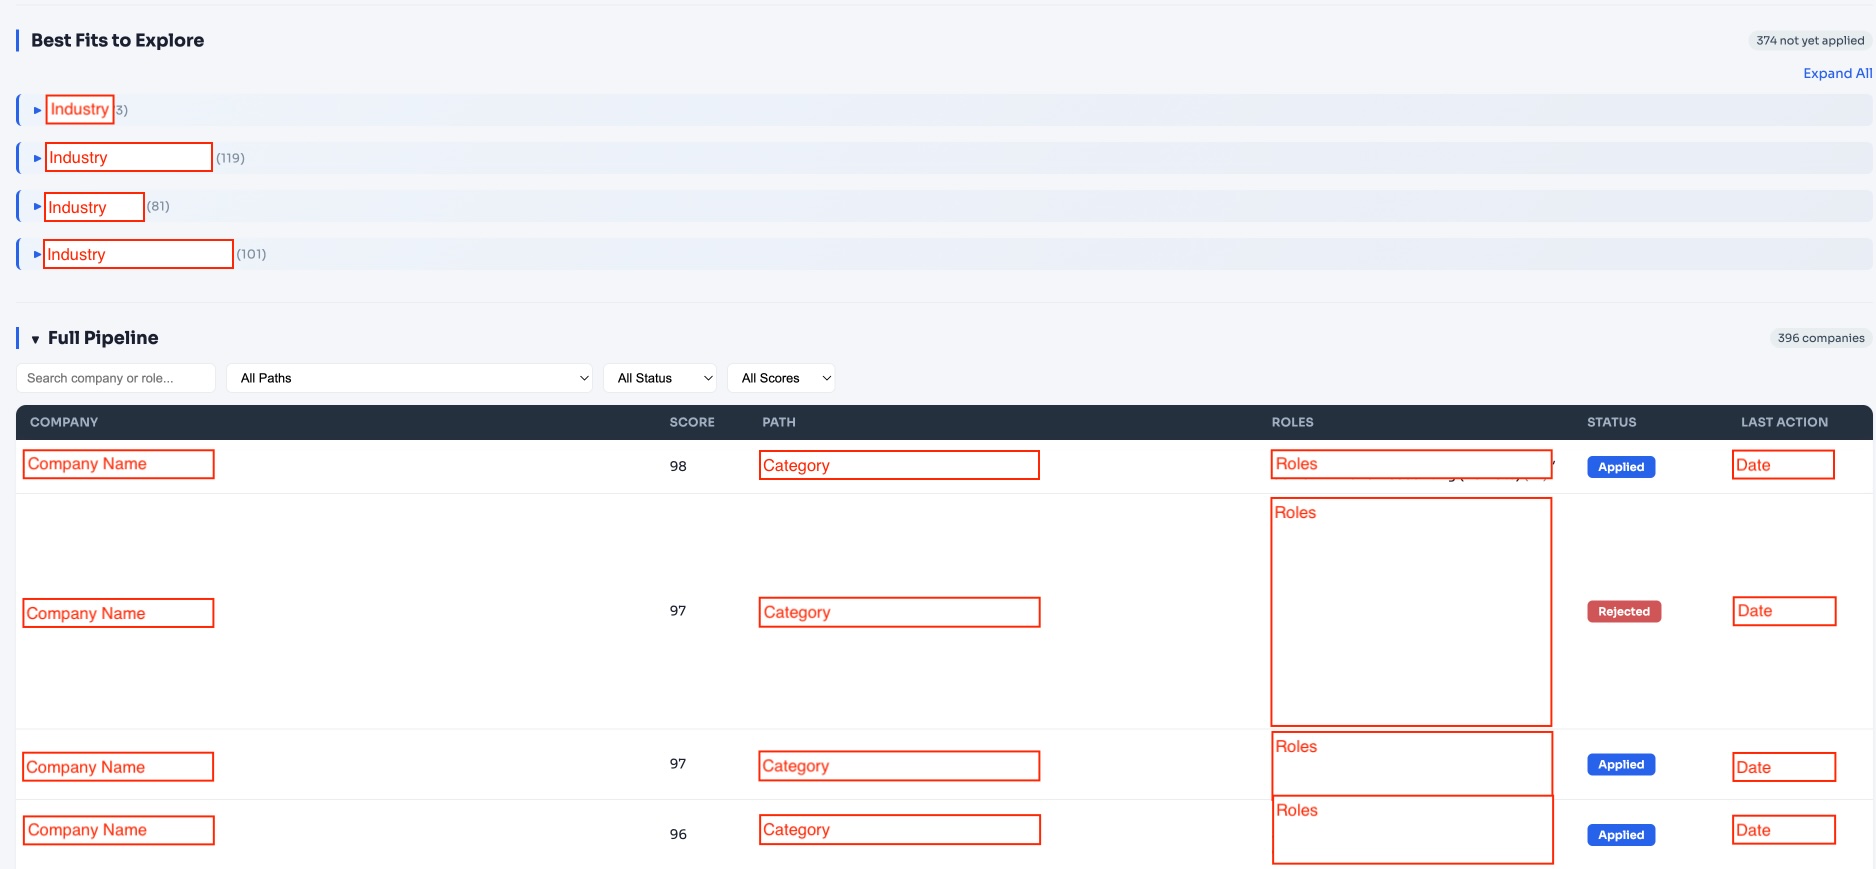This screenshot has height=869, width=1876.
Task: Click the 374 not yet applied badge
Action: pyautogui.click(x=1810, y=41)
